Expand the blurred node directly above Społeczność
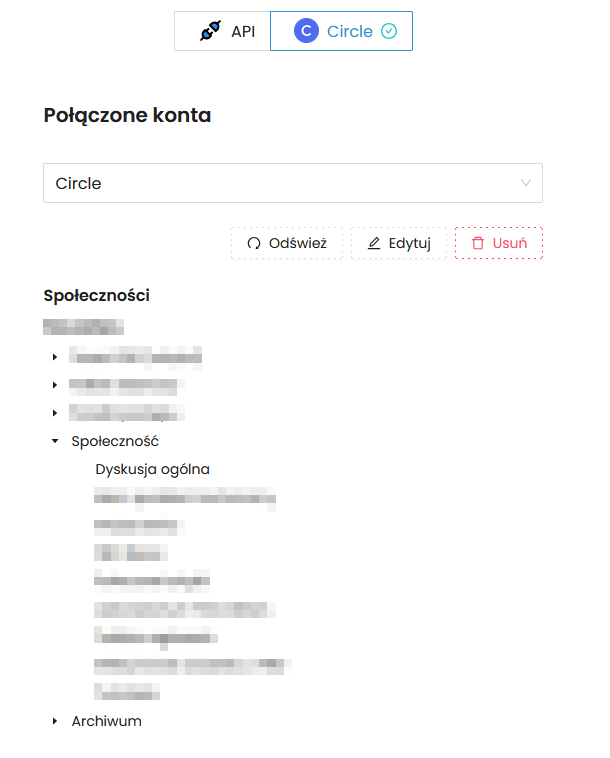Screen dimensions: 610x758 tap(55, 412)
